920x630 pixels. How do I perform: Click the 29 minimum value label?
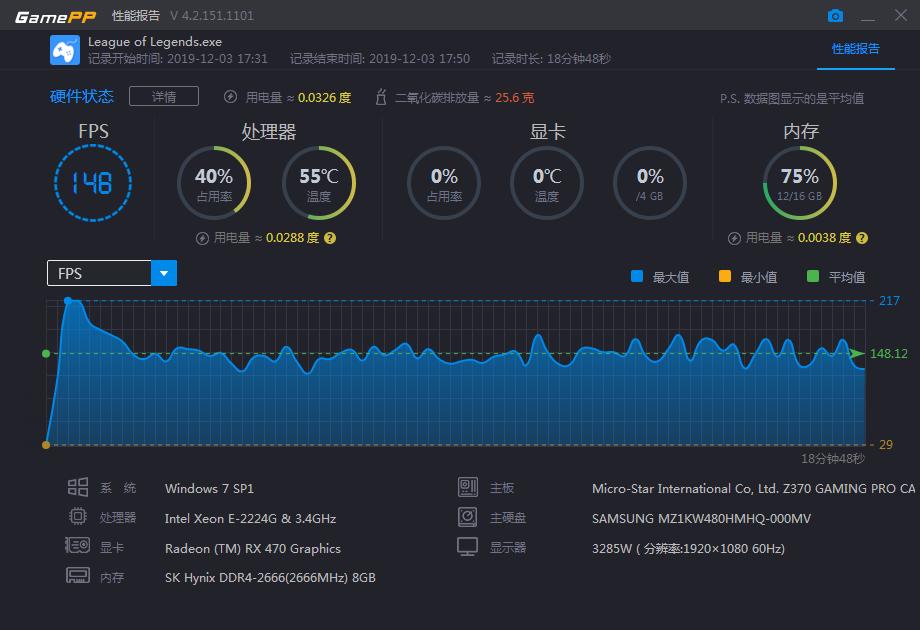pyautogui.click(x=886, y=445)
